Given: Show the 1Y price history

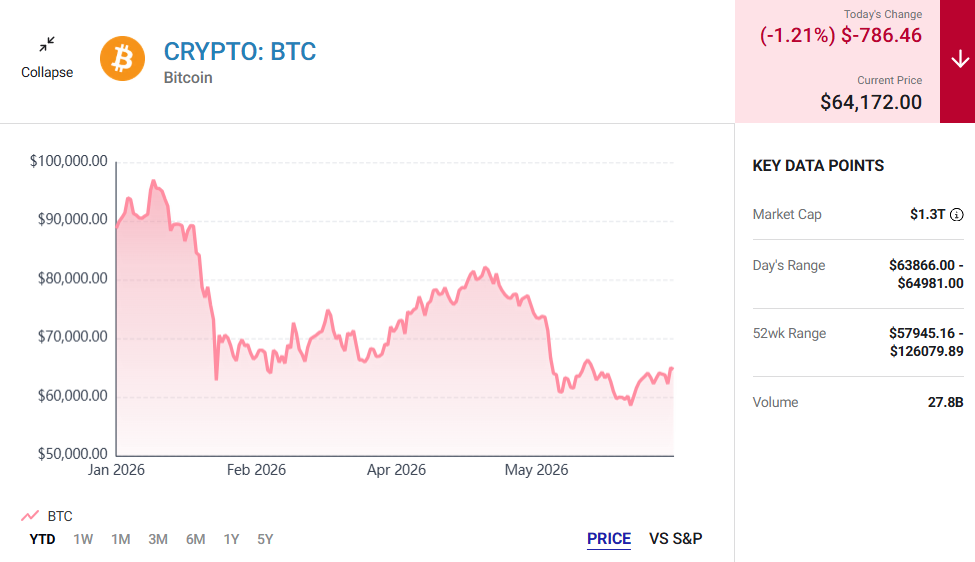Looking at the screenshot, I should tap(231, 539).
